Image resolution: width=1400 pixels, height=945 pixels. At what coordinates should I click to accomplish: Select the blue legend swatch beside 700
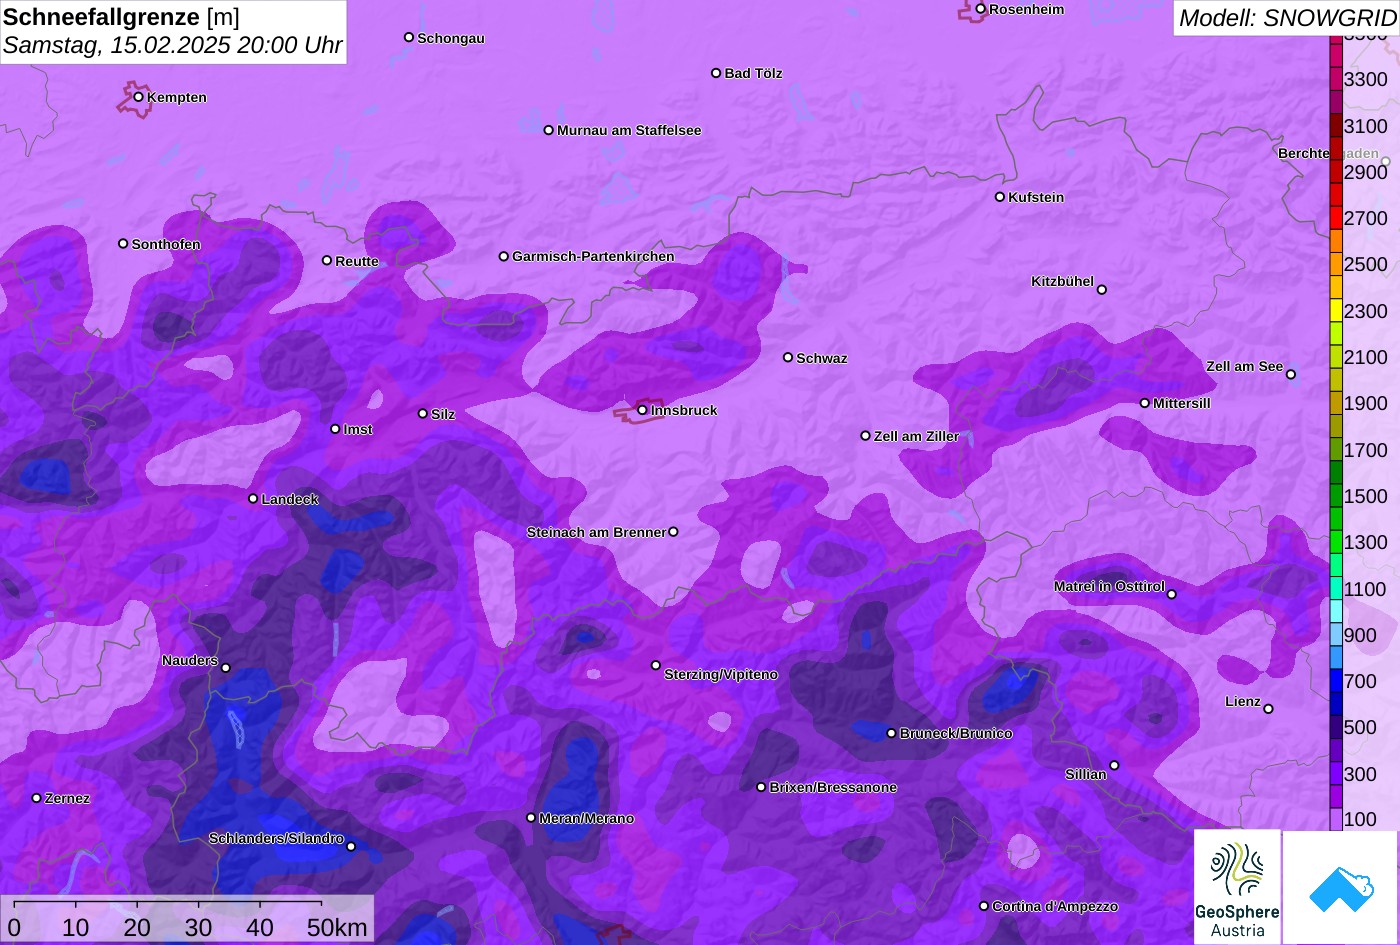(x=1336, y=681)
